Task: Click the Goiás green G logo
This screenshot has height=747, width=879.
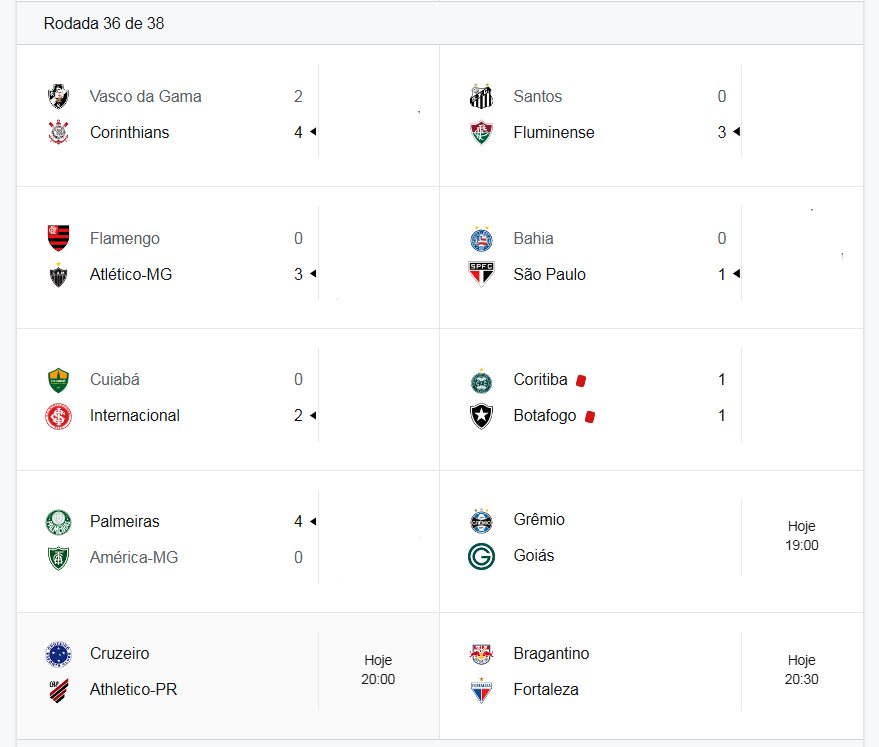Action: click(482, 556)
